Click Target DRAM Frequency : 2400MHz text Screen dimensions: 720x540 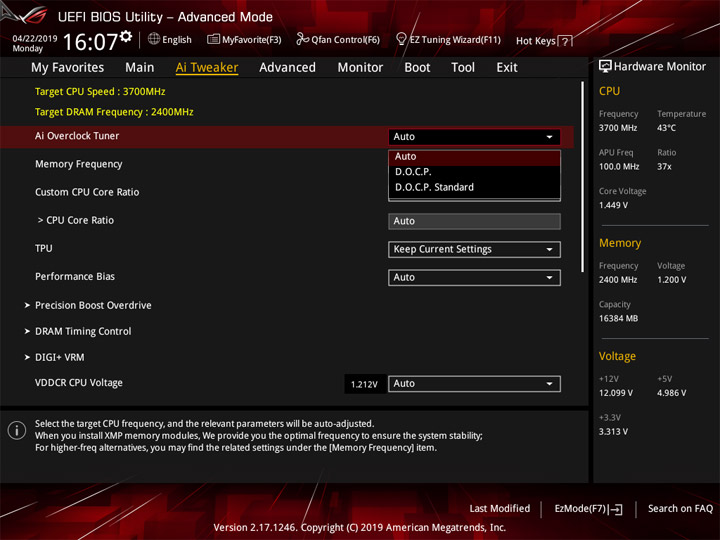pyautogui.click(x=114, y=112)
